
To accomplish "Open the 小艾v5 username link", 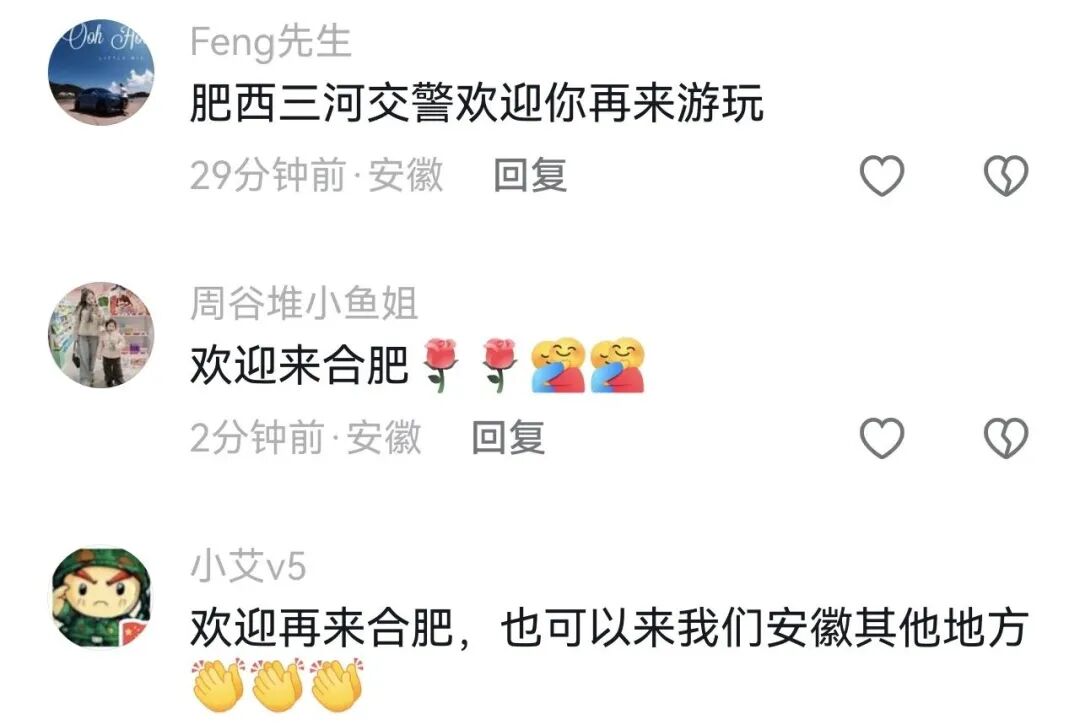I will [x=248, y=566].
